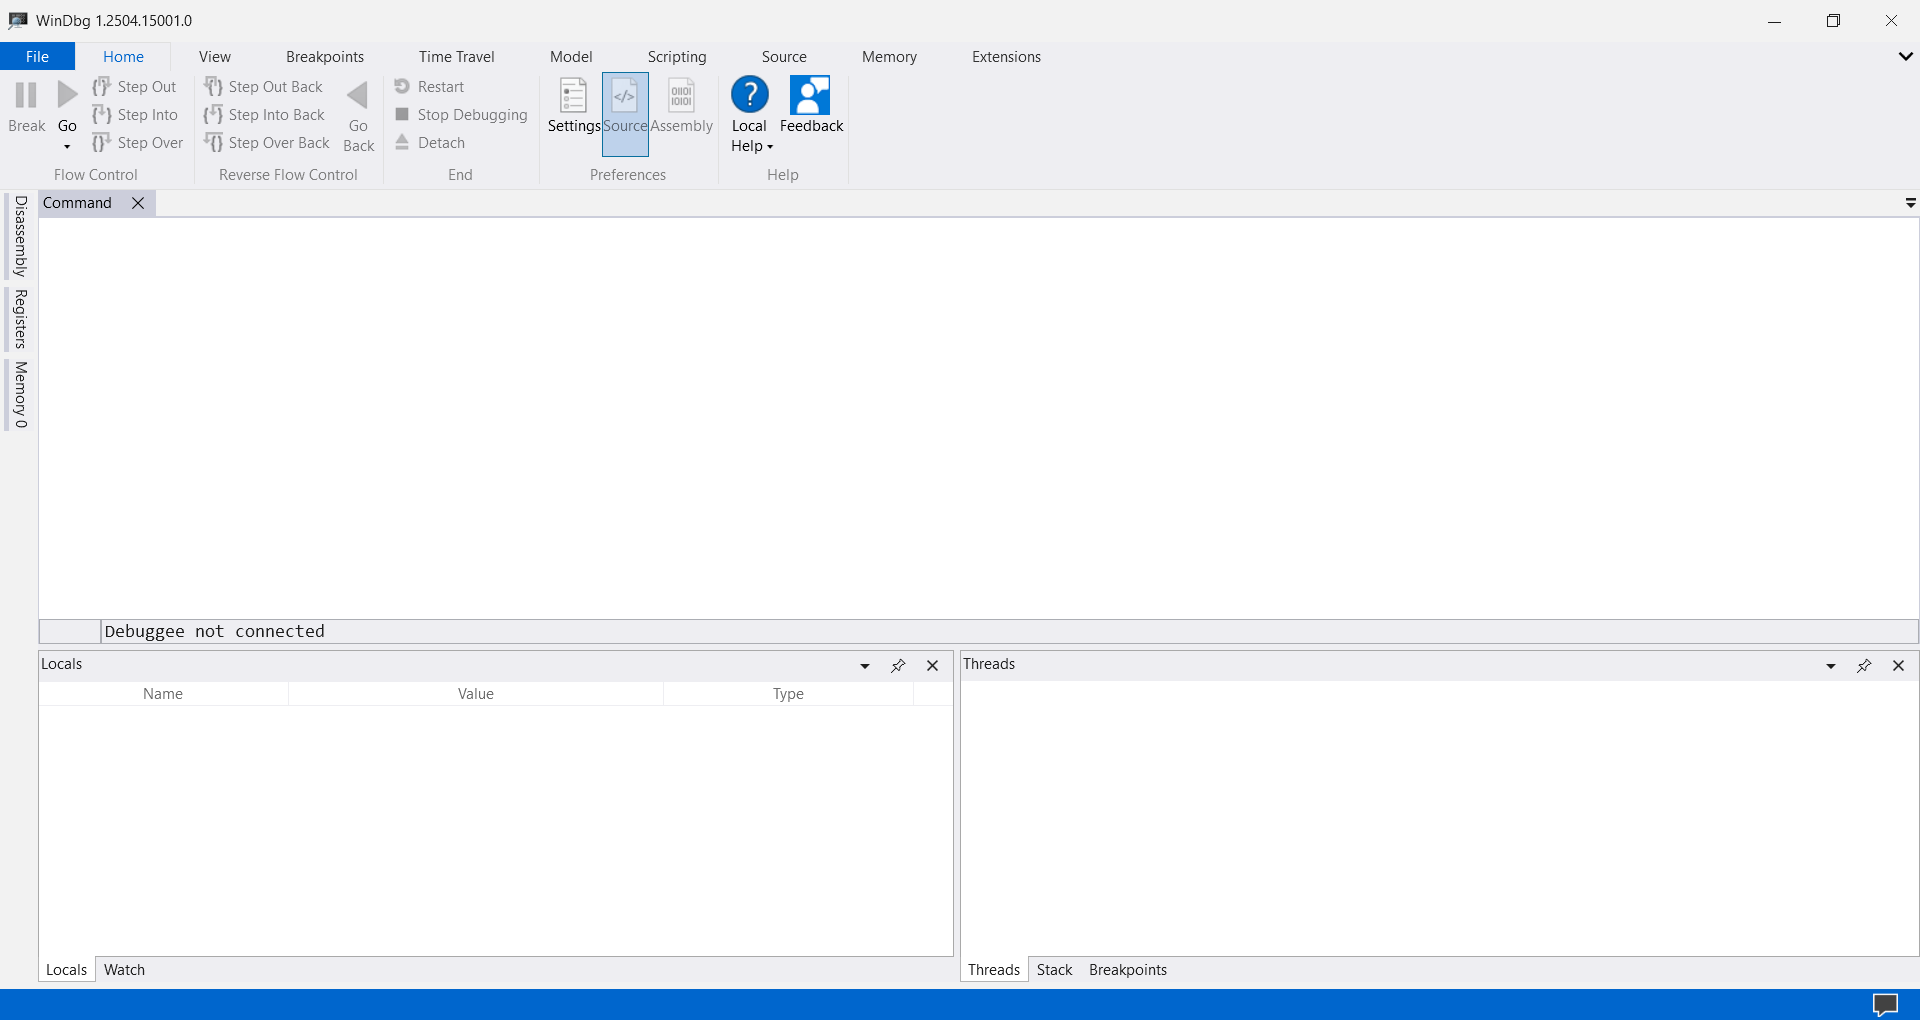Click the Type column header in Locals
This screenshot has height=1020, width=1920.
[x=788, y=694]
